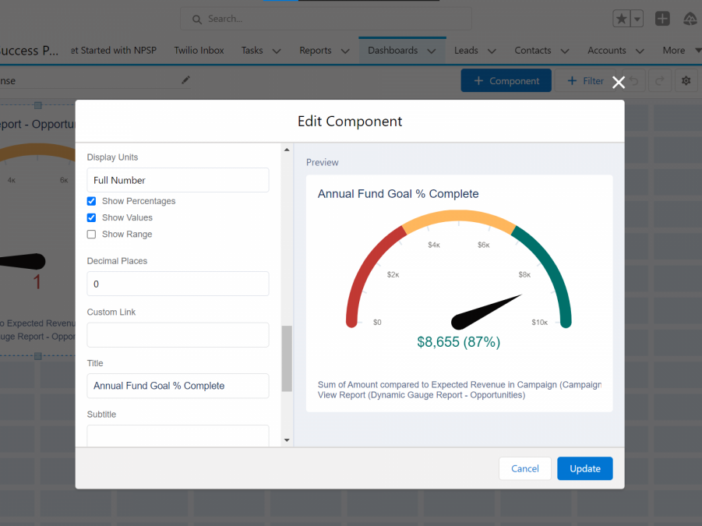
Task: Toggle the Show Percentages checkbox
Action: point(91,201)
